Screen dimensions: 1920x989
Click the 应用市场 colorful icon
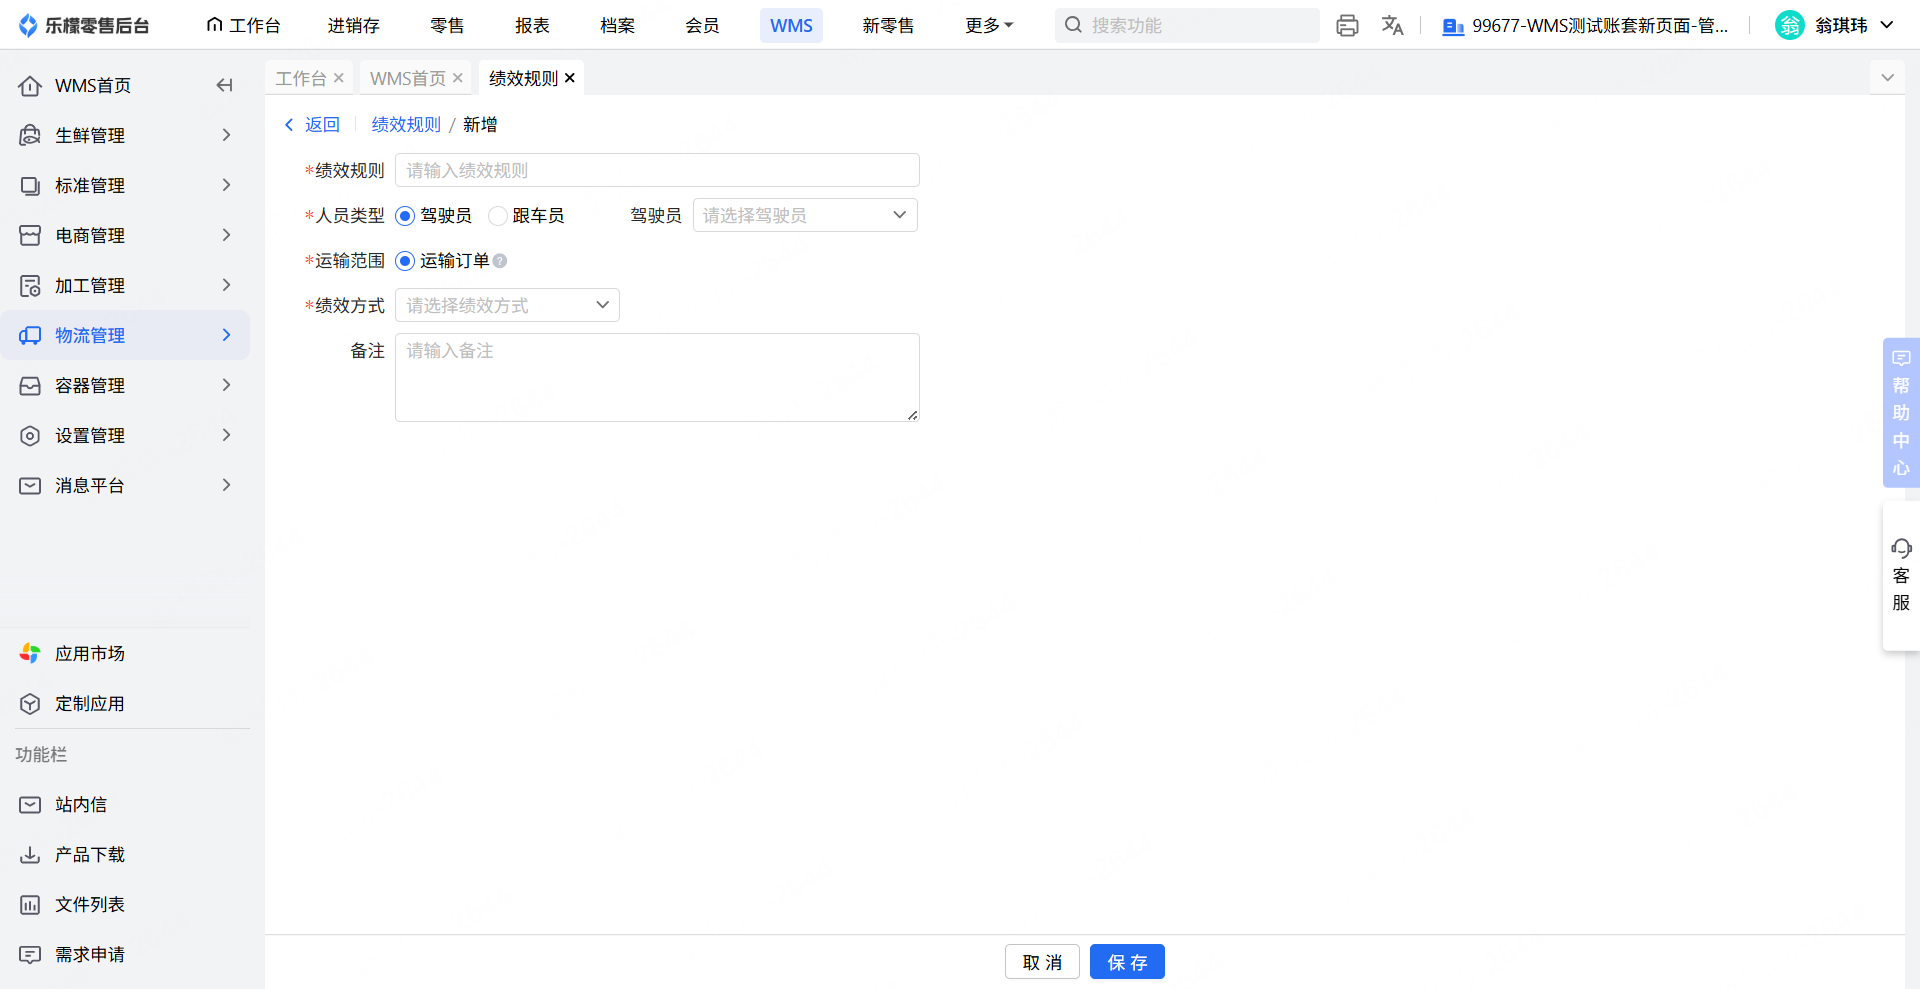click(30, 654)
